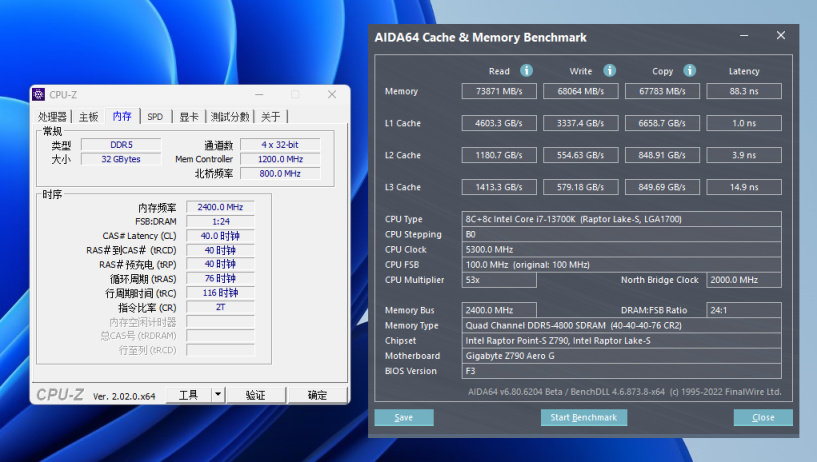Click the Write info icon in AIDA64
Viewport: 817px width, 462px height.
609,70
